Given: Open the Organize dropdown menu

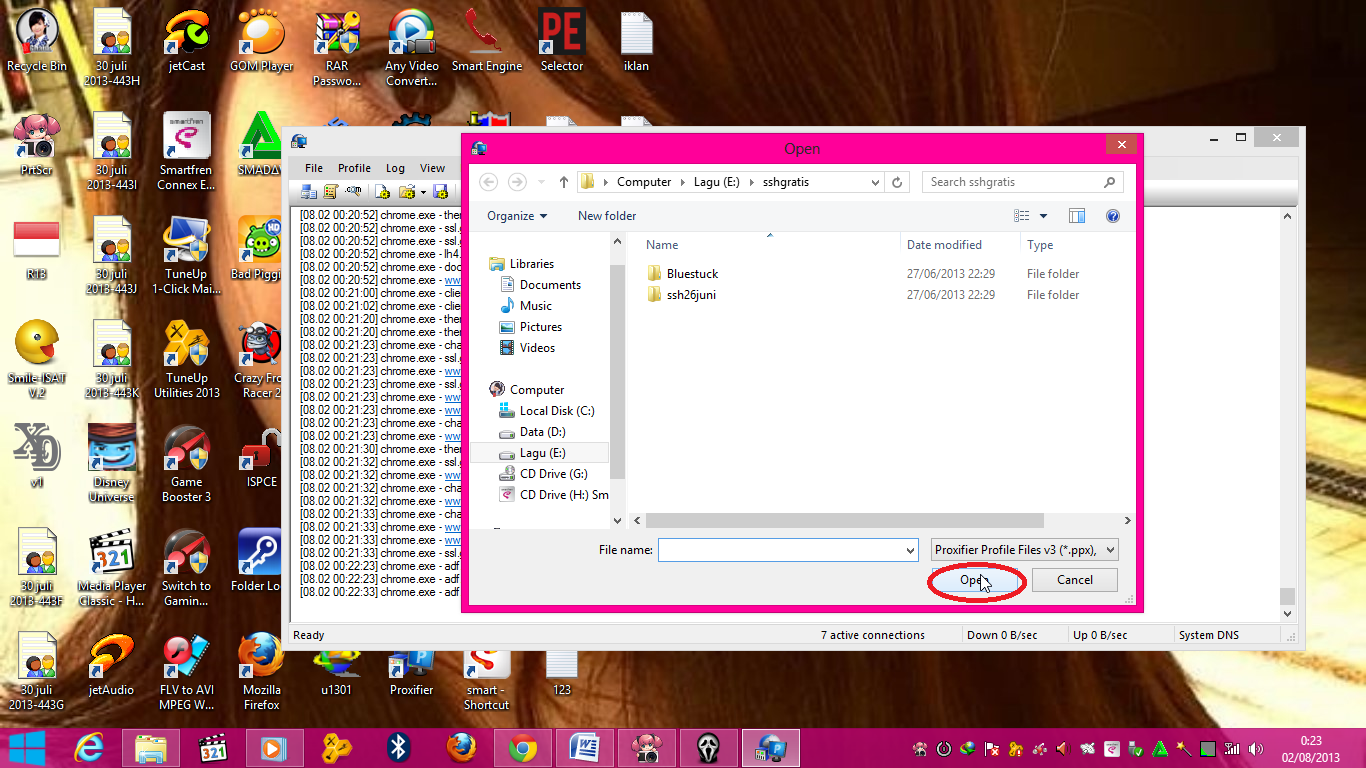Looking at the screenshot, I should point(517,216).
